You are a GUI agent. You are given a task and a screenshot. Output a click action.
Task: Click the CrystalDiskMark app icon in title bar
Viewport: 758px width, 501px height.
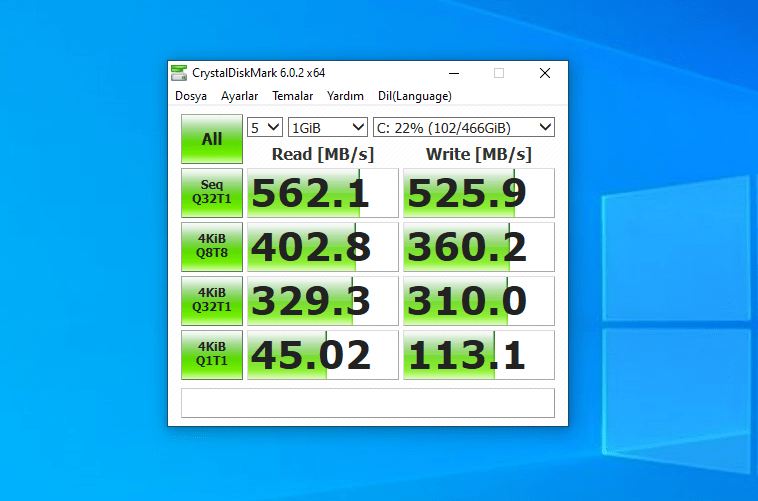179,73
